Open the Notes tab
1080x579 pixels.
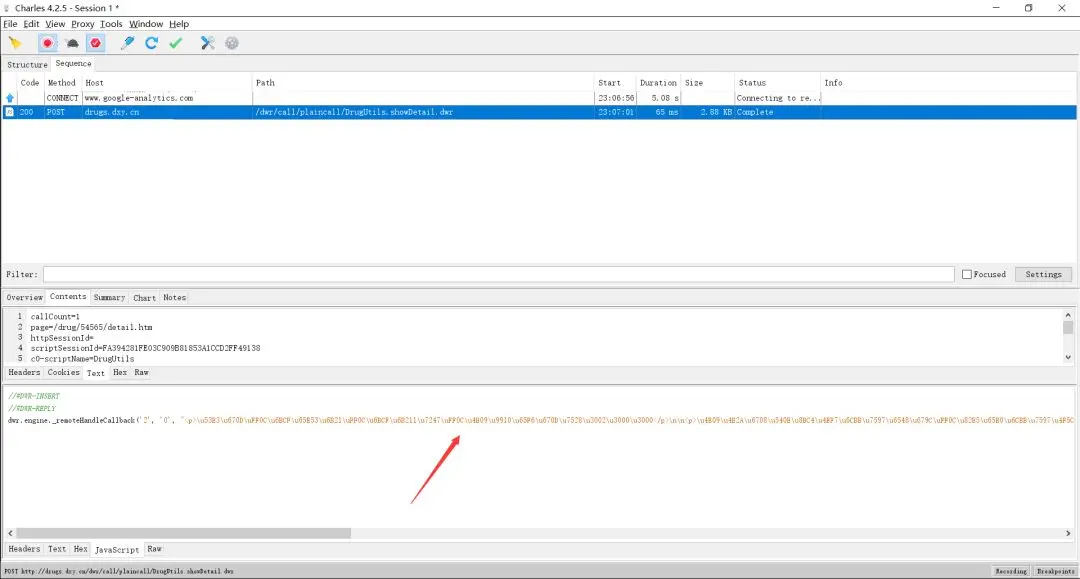click(174, 297)
